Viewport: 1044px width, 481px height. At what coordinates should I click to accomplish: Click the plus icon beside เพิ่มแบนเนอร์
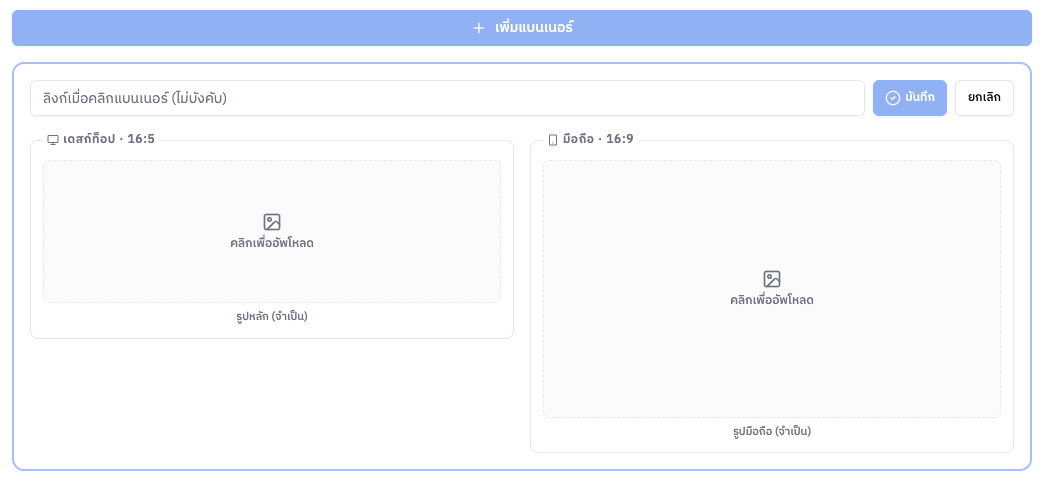pos(478,28)
